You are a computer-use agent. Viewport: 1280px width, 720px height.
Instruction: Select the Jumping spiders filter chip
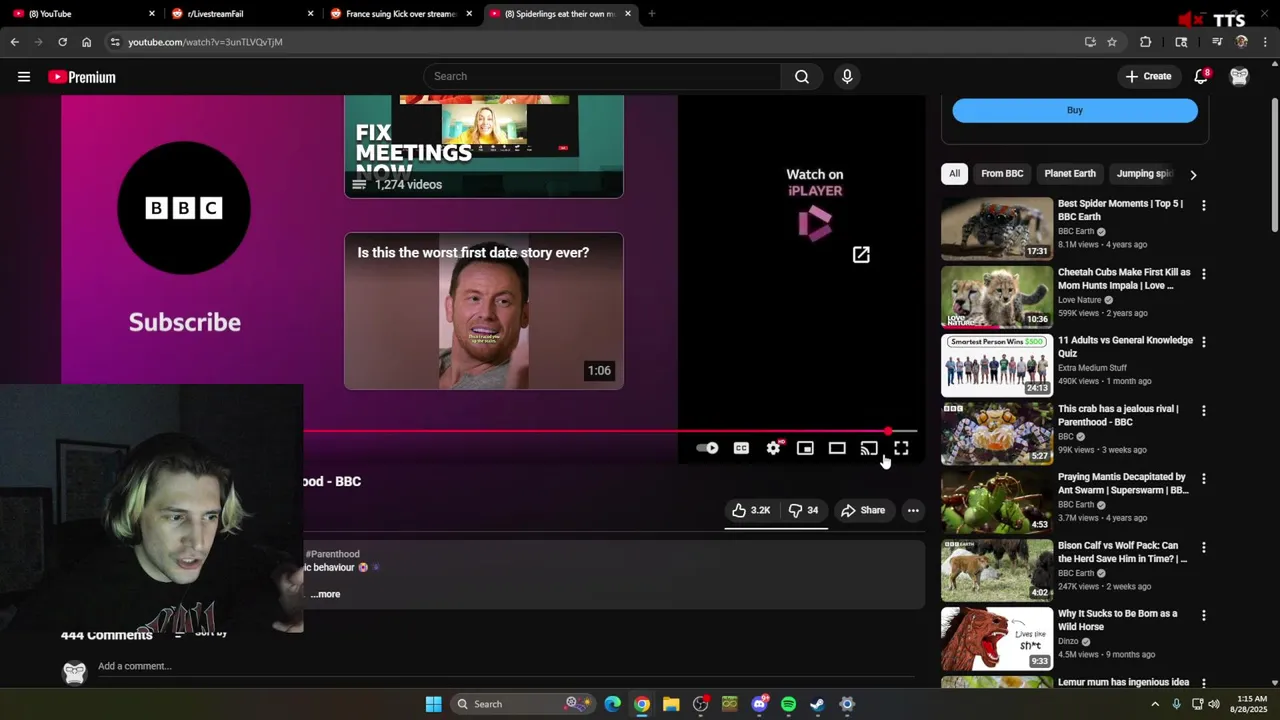coord(1143,173)
